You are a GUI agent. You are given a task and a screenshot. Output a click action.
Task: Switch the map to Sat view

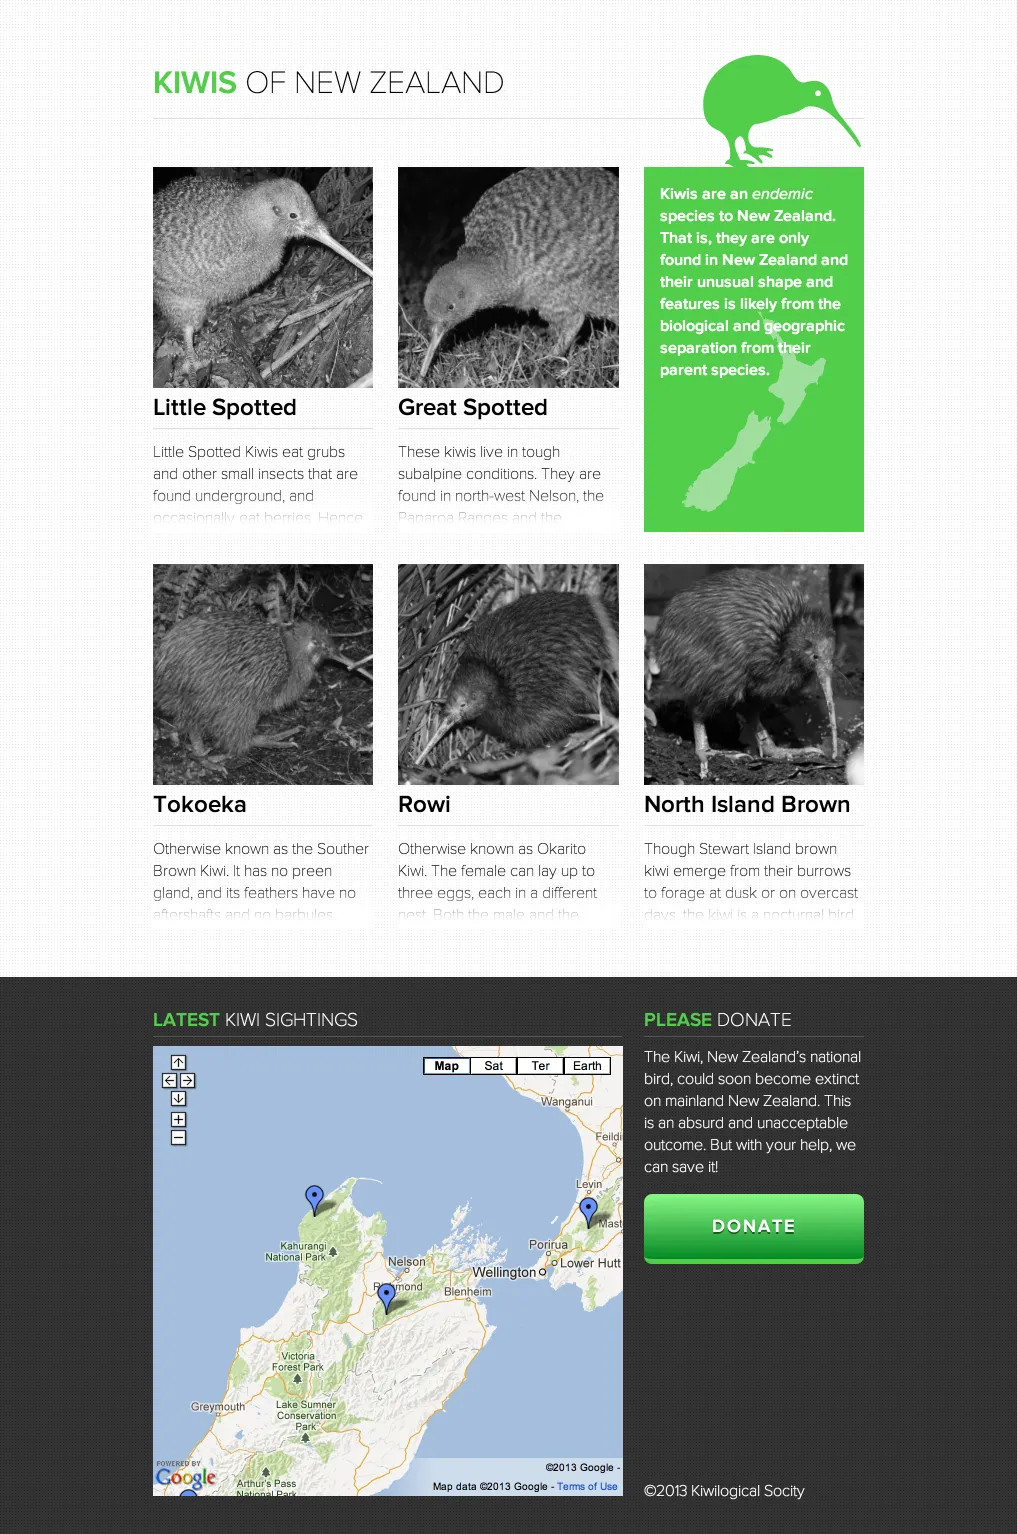point(493,1066)
